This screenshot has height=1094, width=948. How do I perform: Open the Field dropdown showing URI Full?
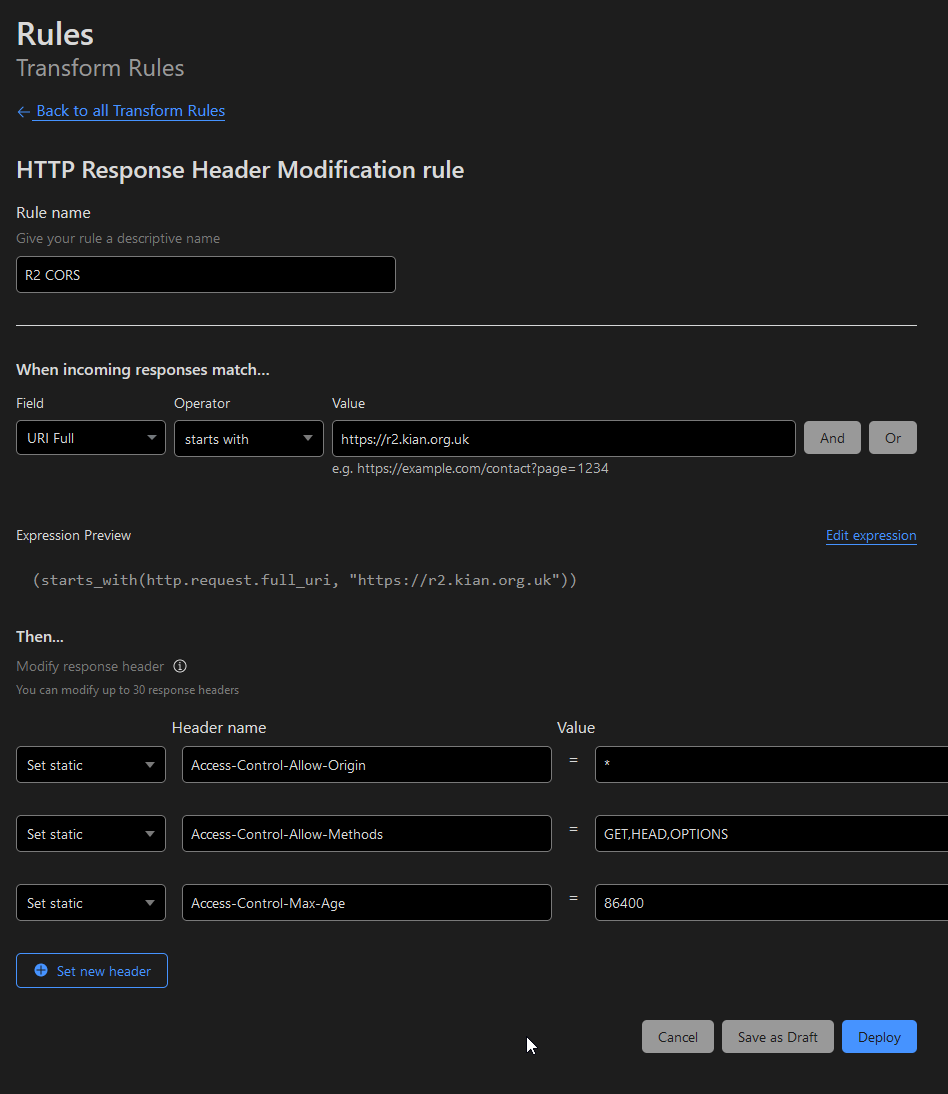[x=91, y=438]
